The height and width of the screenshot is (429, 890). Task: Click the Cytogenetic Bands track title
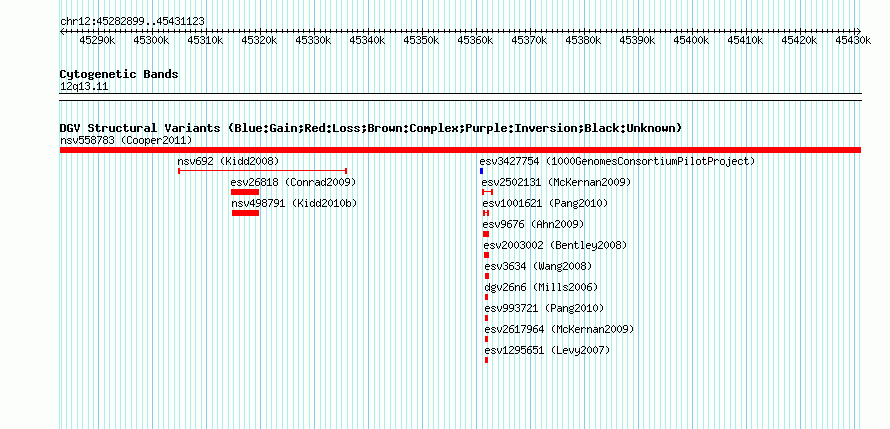click(119, 74)
